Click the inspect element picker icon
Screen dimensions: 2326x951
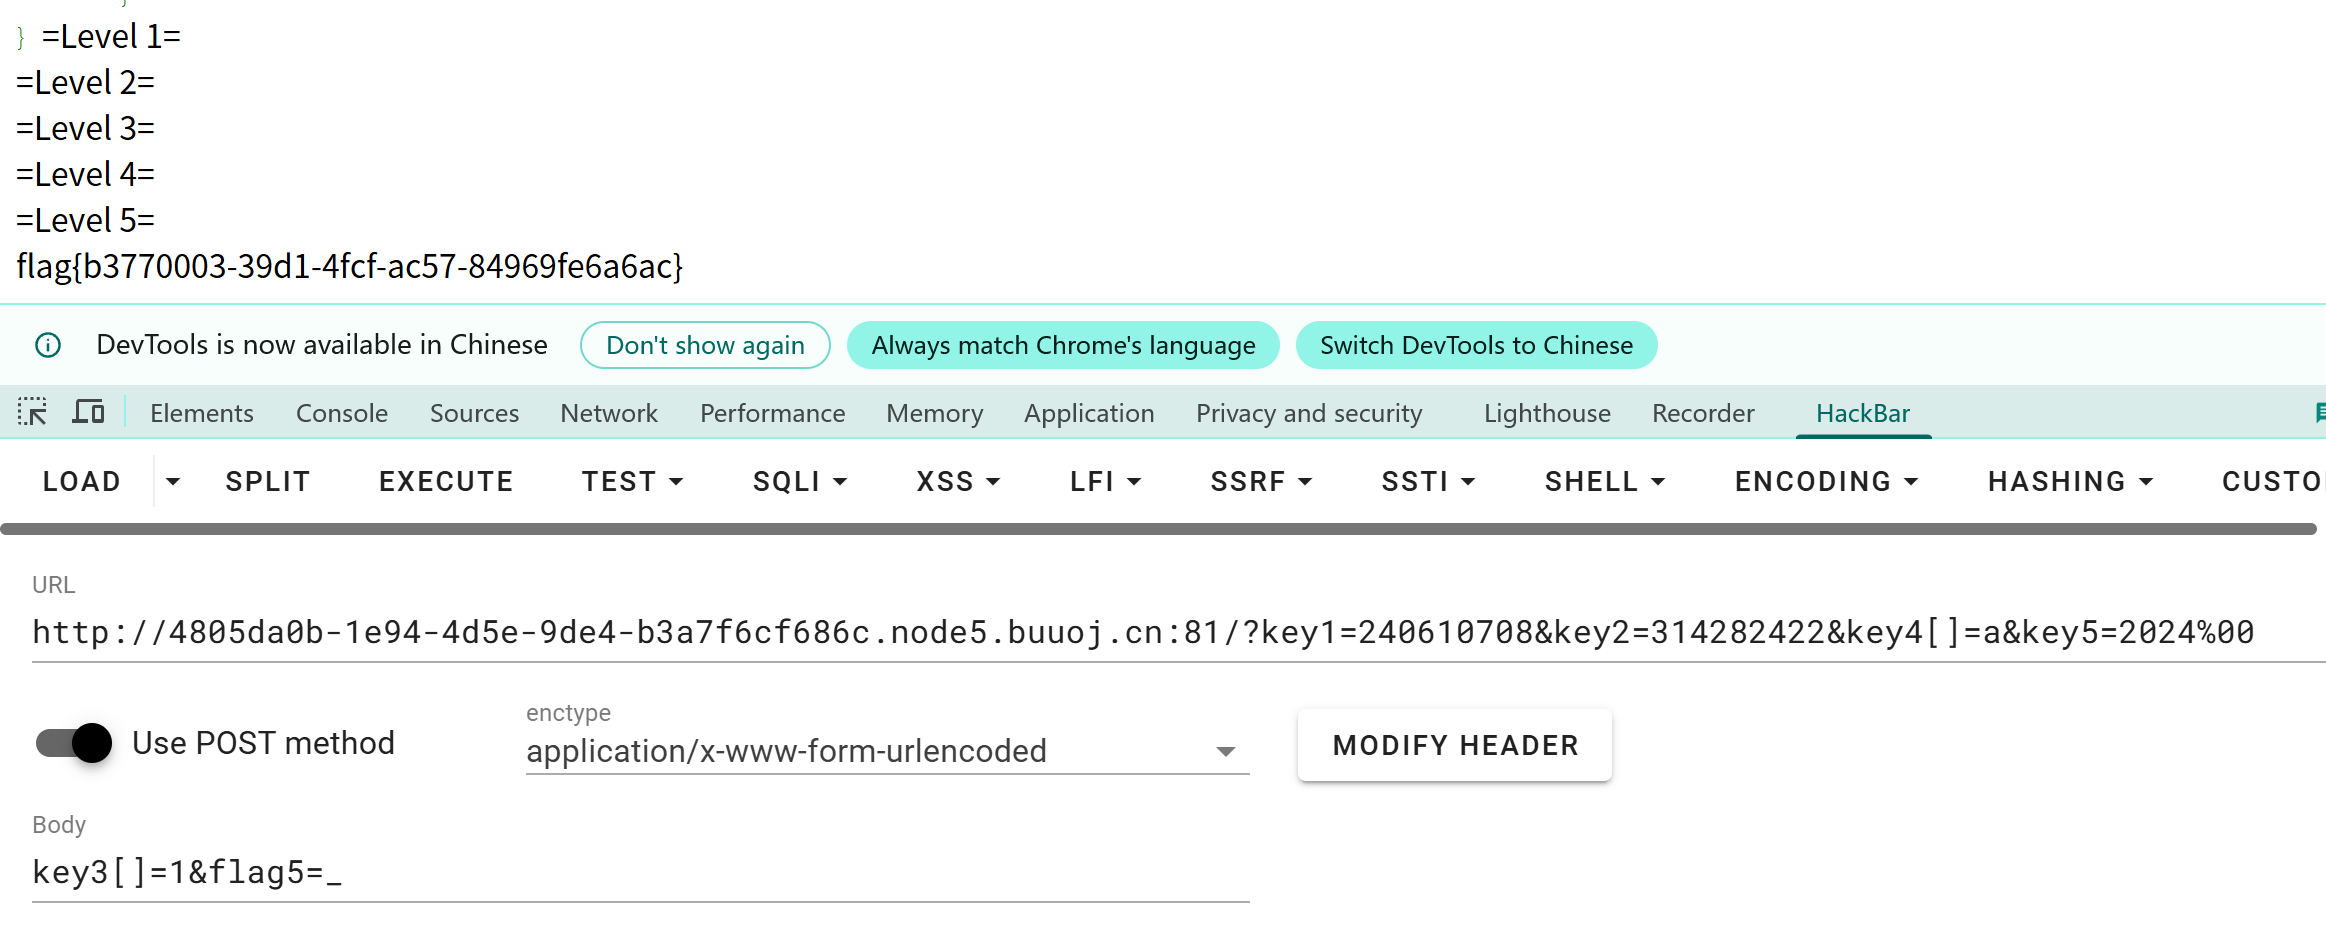32,412
